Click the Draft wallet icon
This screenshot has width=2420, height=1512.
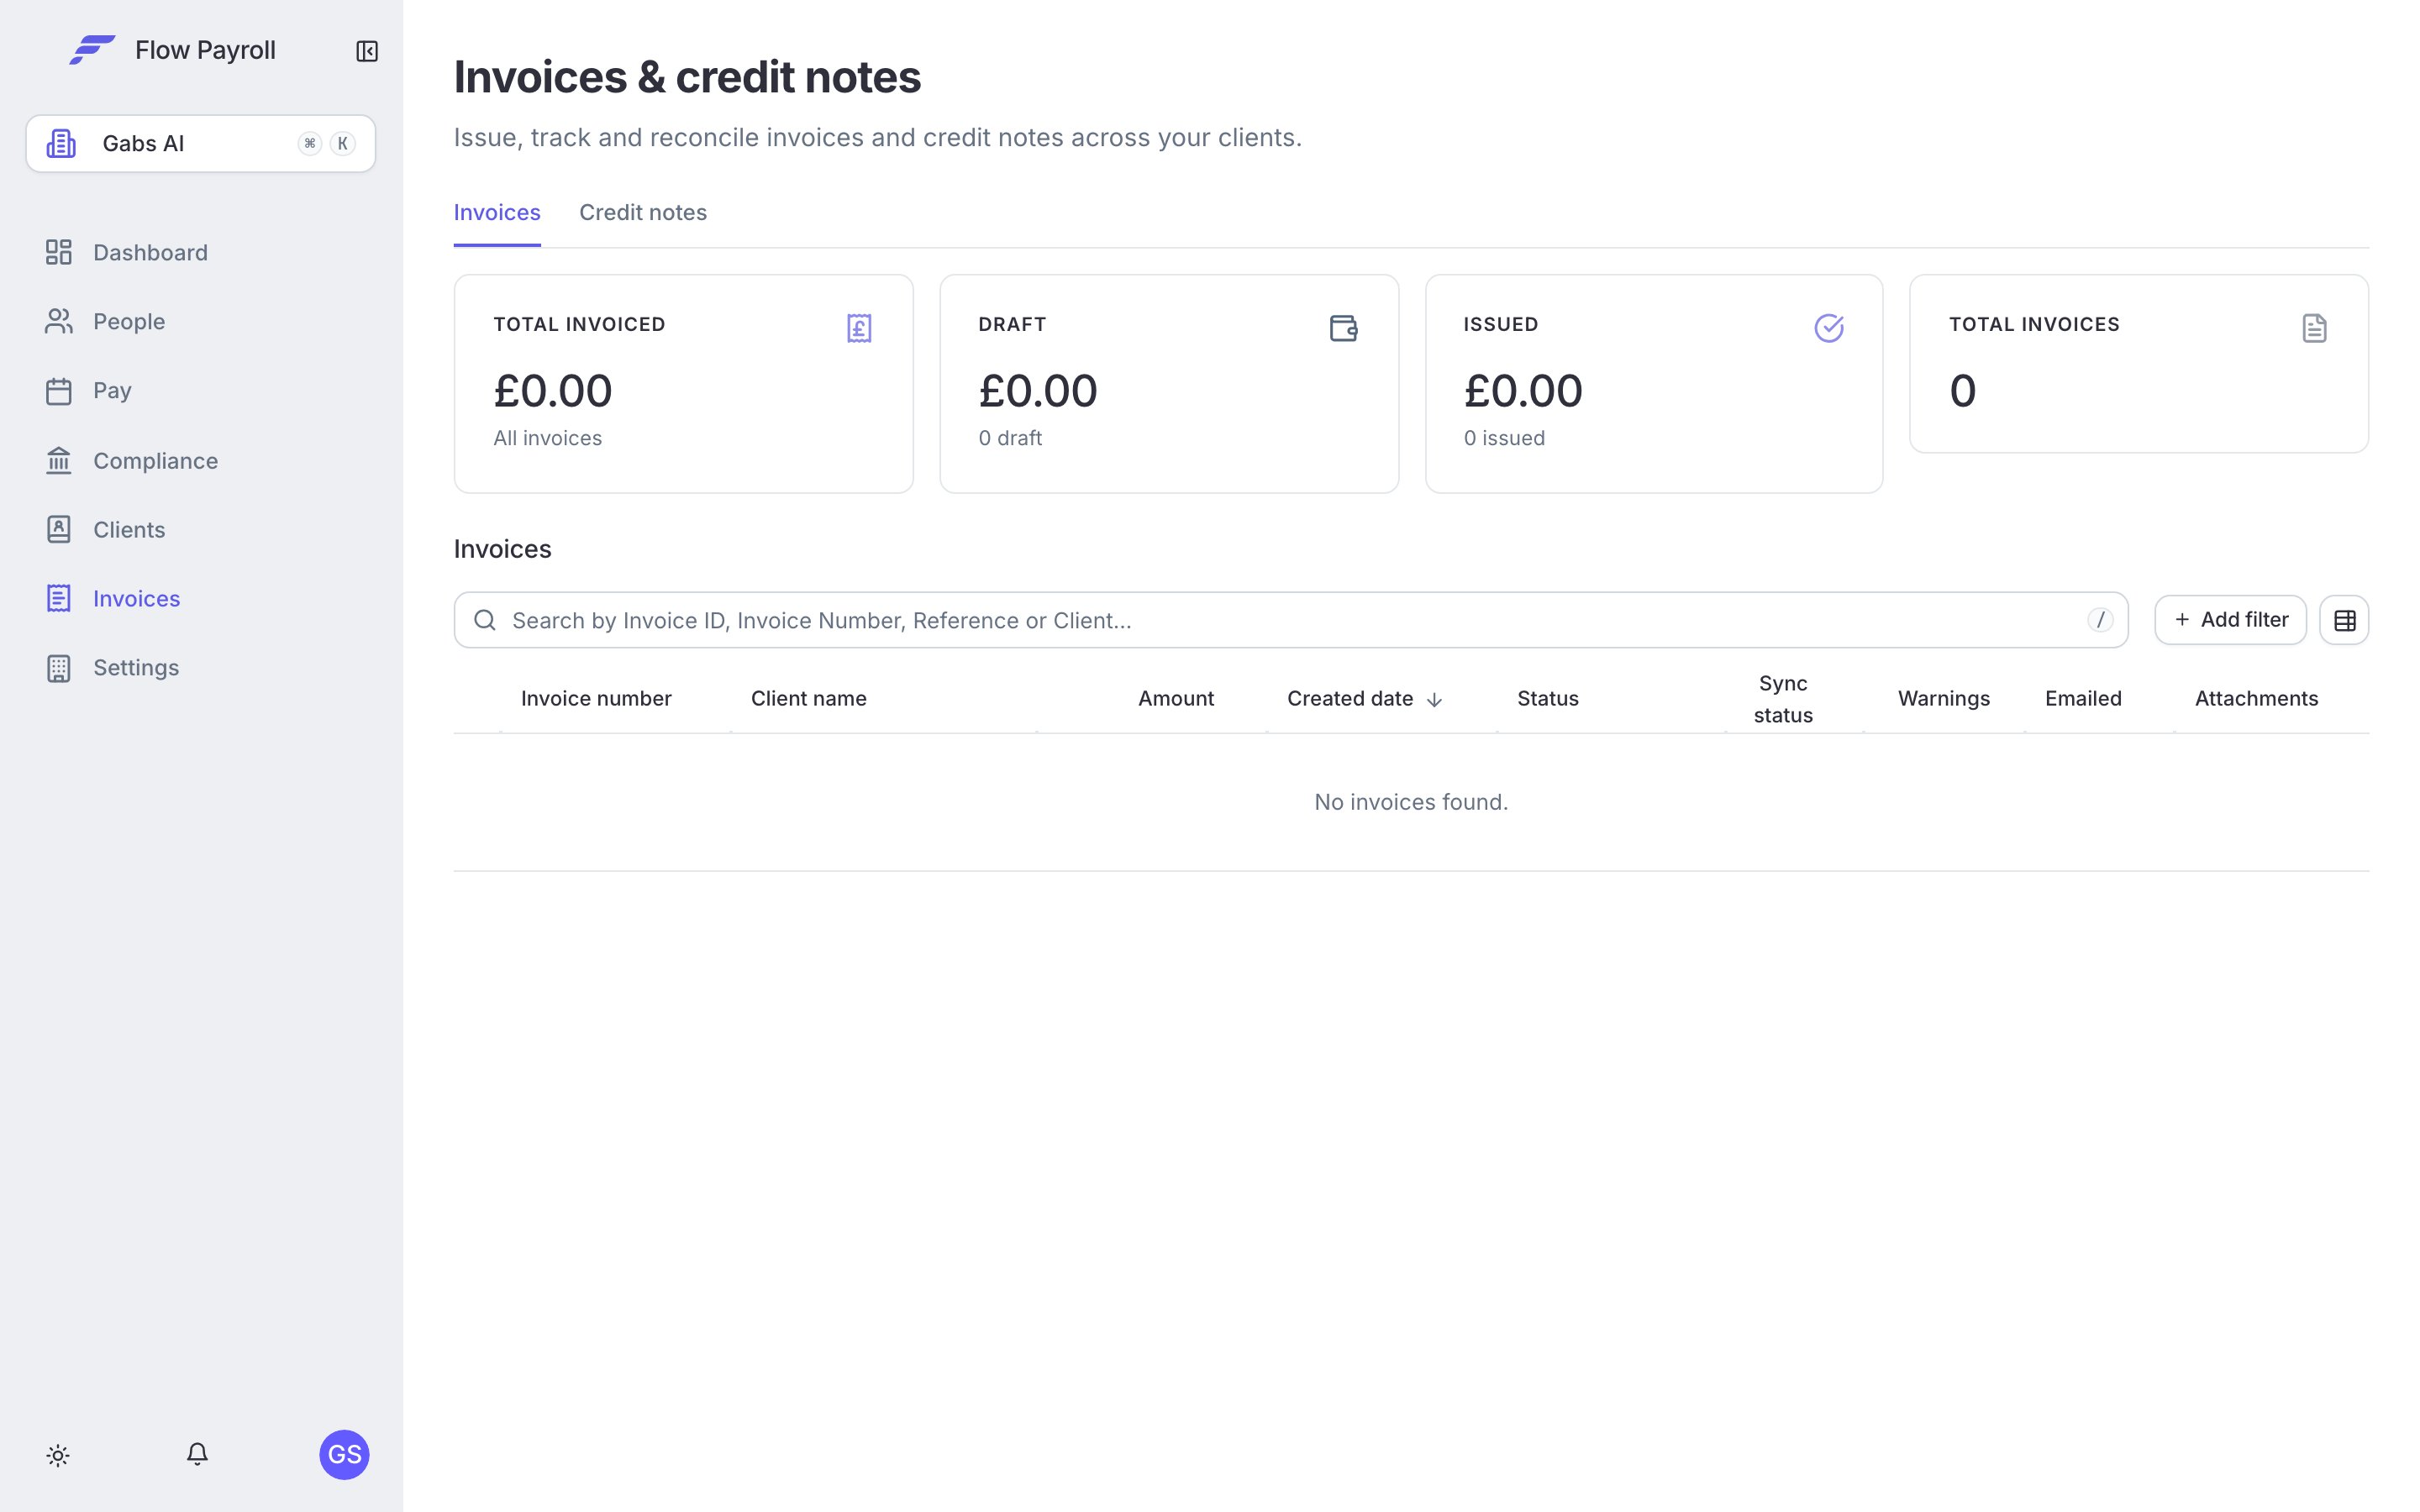[x=1344, y=328]
